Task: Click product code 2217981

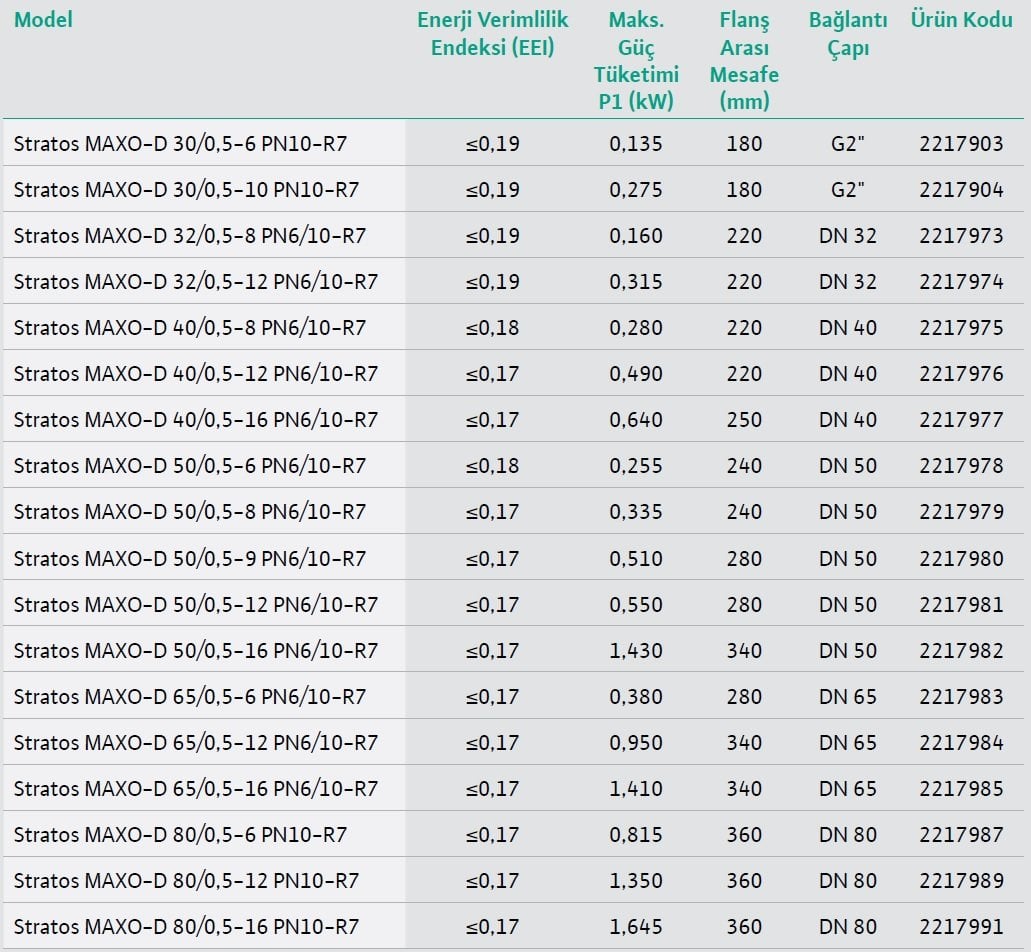Action: (961, 604)
